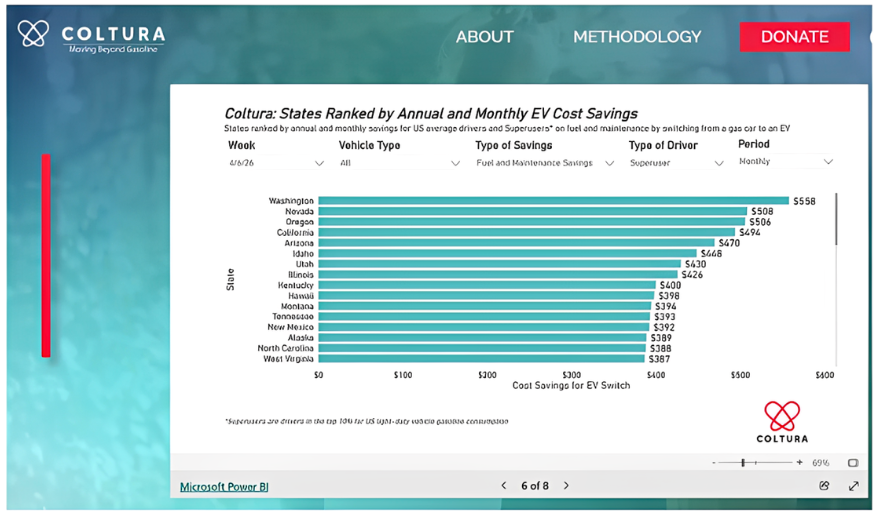Viewport: 874px width, 511px height.
Task: Click the chart vertical scrollbar
Action: 836,218
